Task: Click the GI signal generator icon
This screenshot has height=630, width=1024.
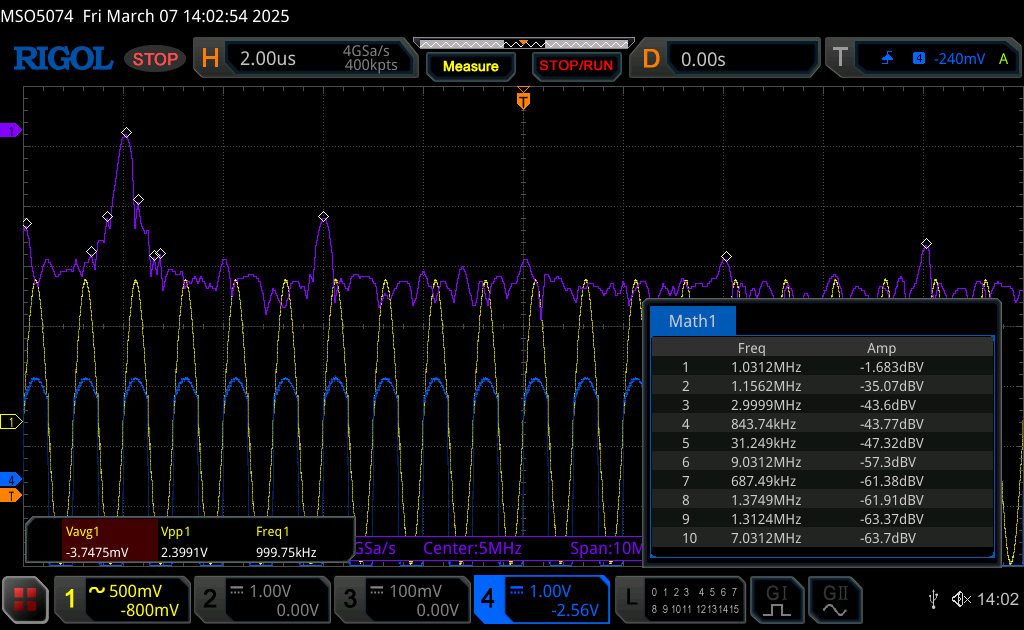Action: pos(777,599)
